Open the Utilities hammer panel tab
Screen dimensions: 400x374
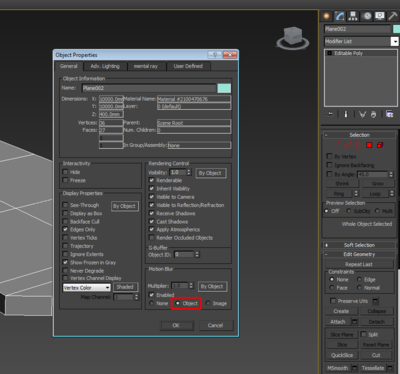click(x=393, y=16)
